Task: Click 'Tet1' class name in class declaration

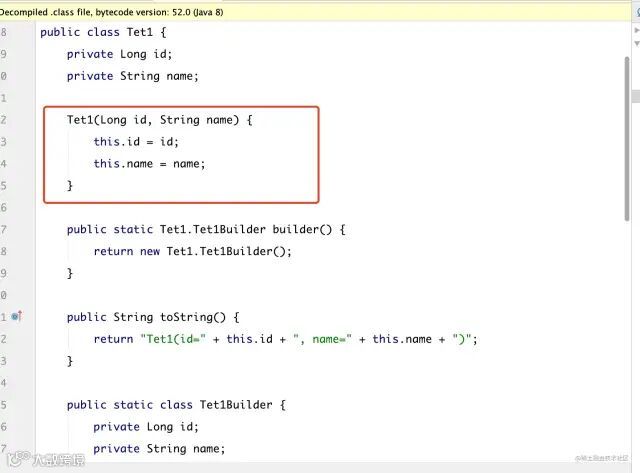Action: tap(140, 32)
